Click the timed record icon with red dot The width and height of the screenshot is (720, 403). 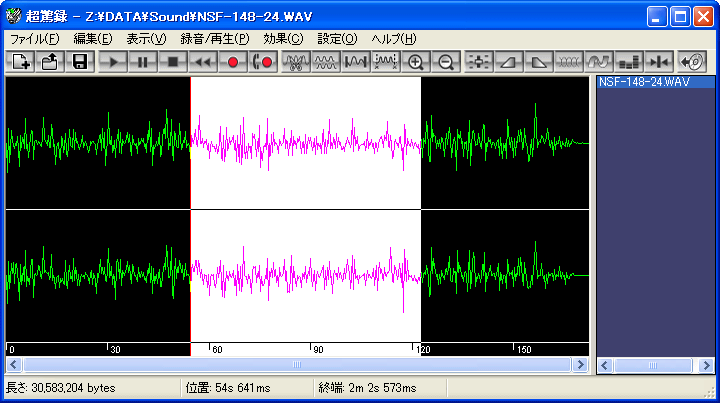tap(262, 62)
